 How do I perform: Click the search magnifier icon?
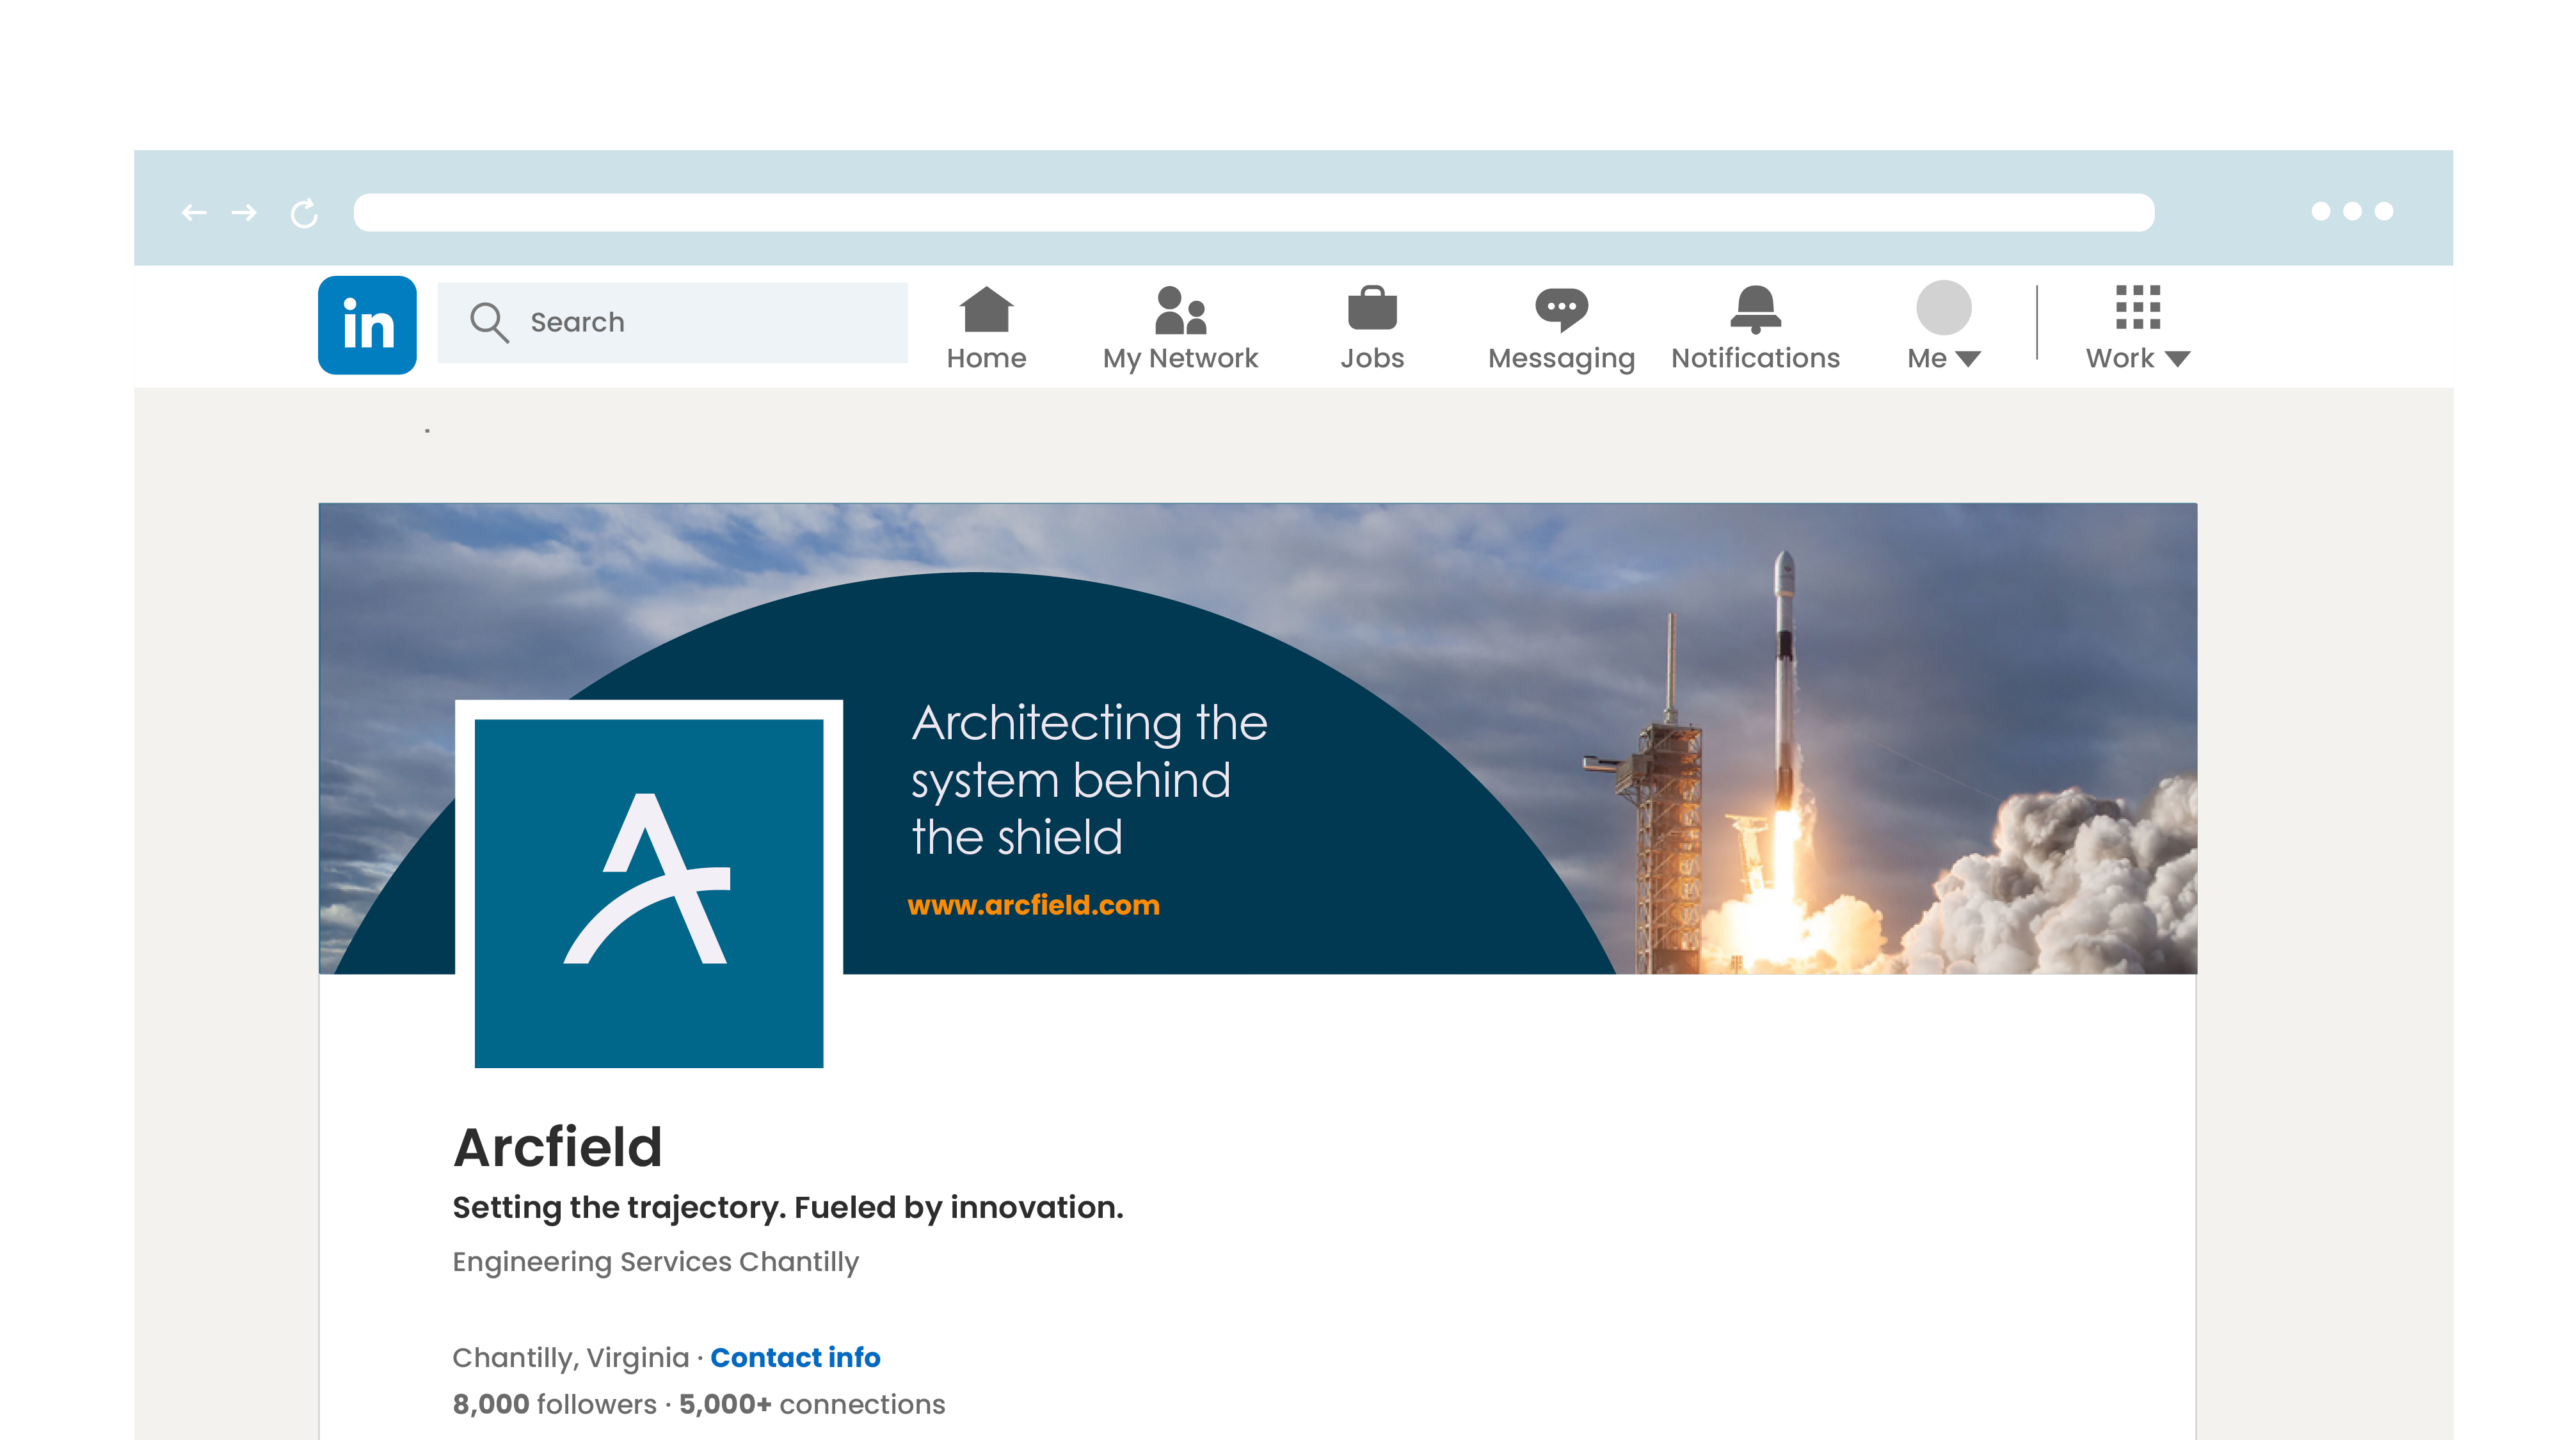coord(489,322)
